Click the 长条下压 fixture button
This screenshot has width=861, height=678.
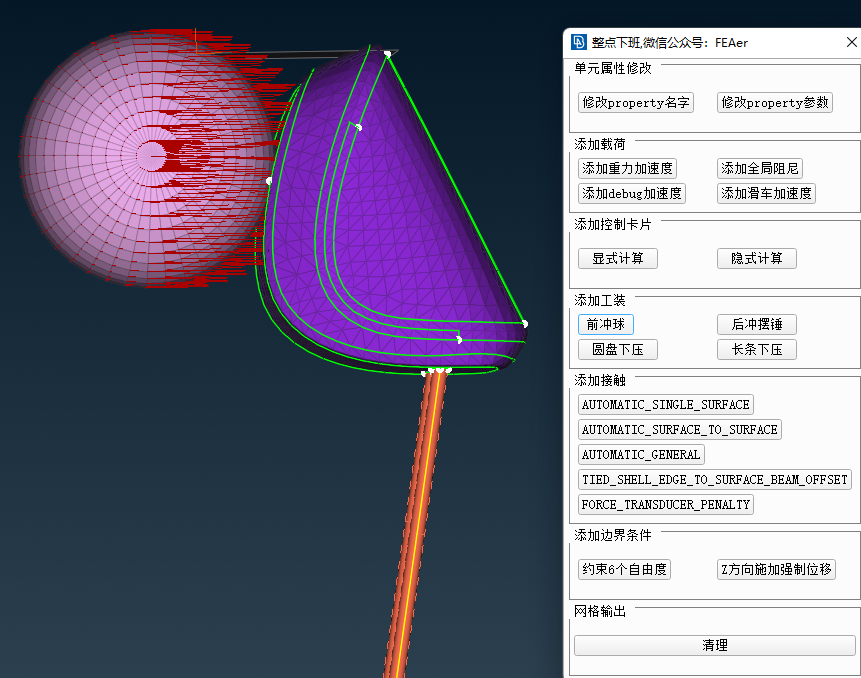[x=757, y=350]
